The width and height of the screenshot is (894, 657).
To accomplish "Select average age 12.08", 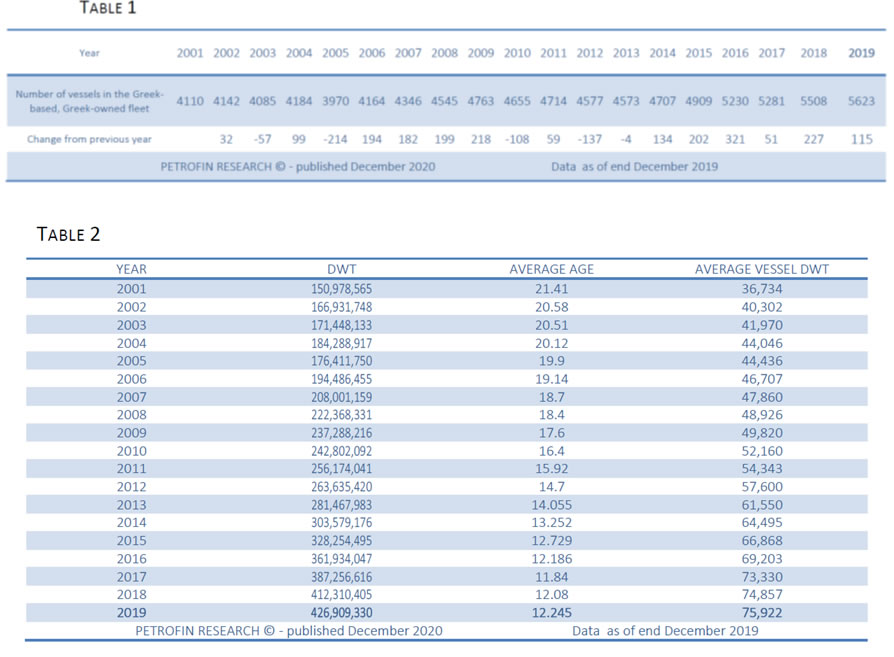I will [x=551, y=594].
